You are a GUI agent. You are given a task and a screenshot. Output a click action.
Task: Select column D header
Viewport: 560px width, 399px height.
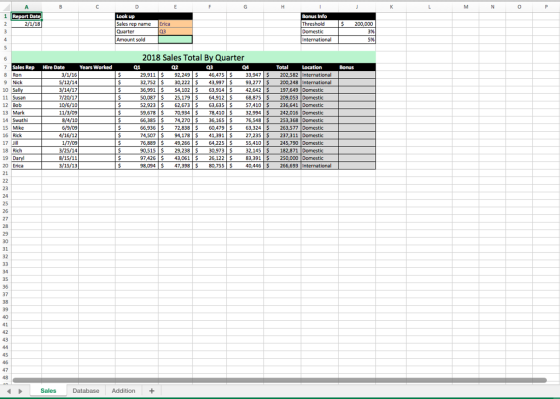coord(137,7)
